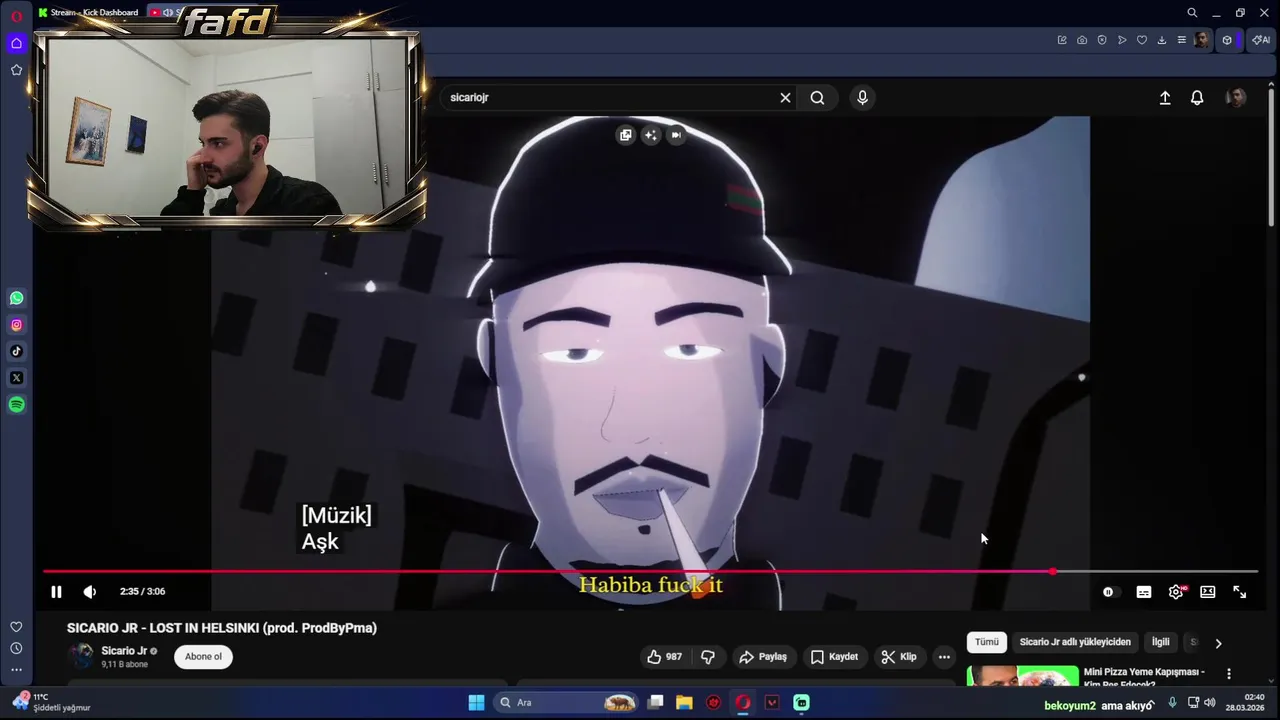Open X (Twitter) in the Opera sidebar
This screenshot has height=720, width=1280.
point(16,378)
